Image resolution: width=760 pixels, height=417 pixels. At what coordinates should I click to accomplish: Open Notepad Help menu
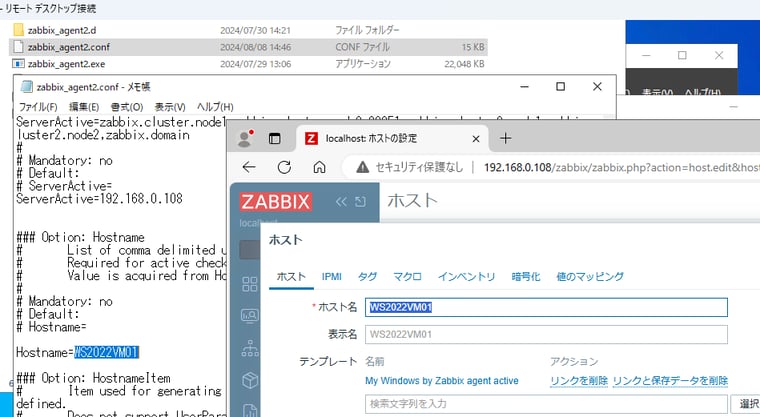[215, 107]
